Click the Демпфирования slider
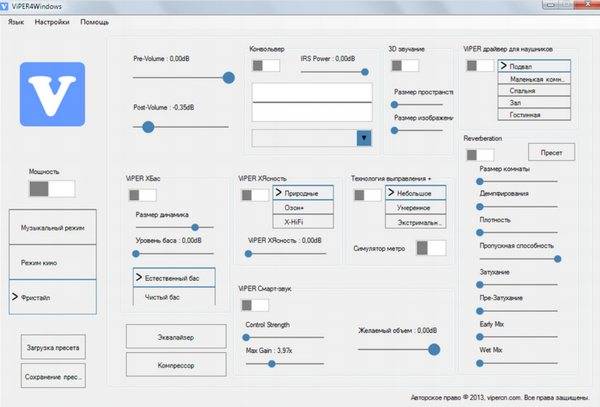 (x=518, y=207)
